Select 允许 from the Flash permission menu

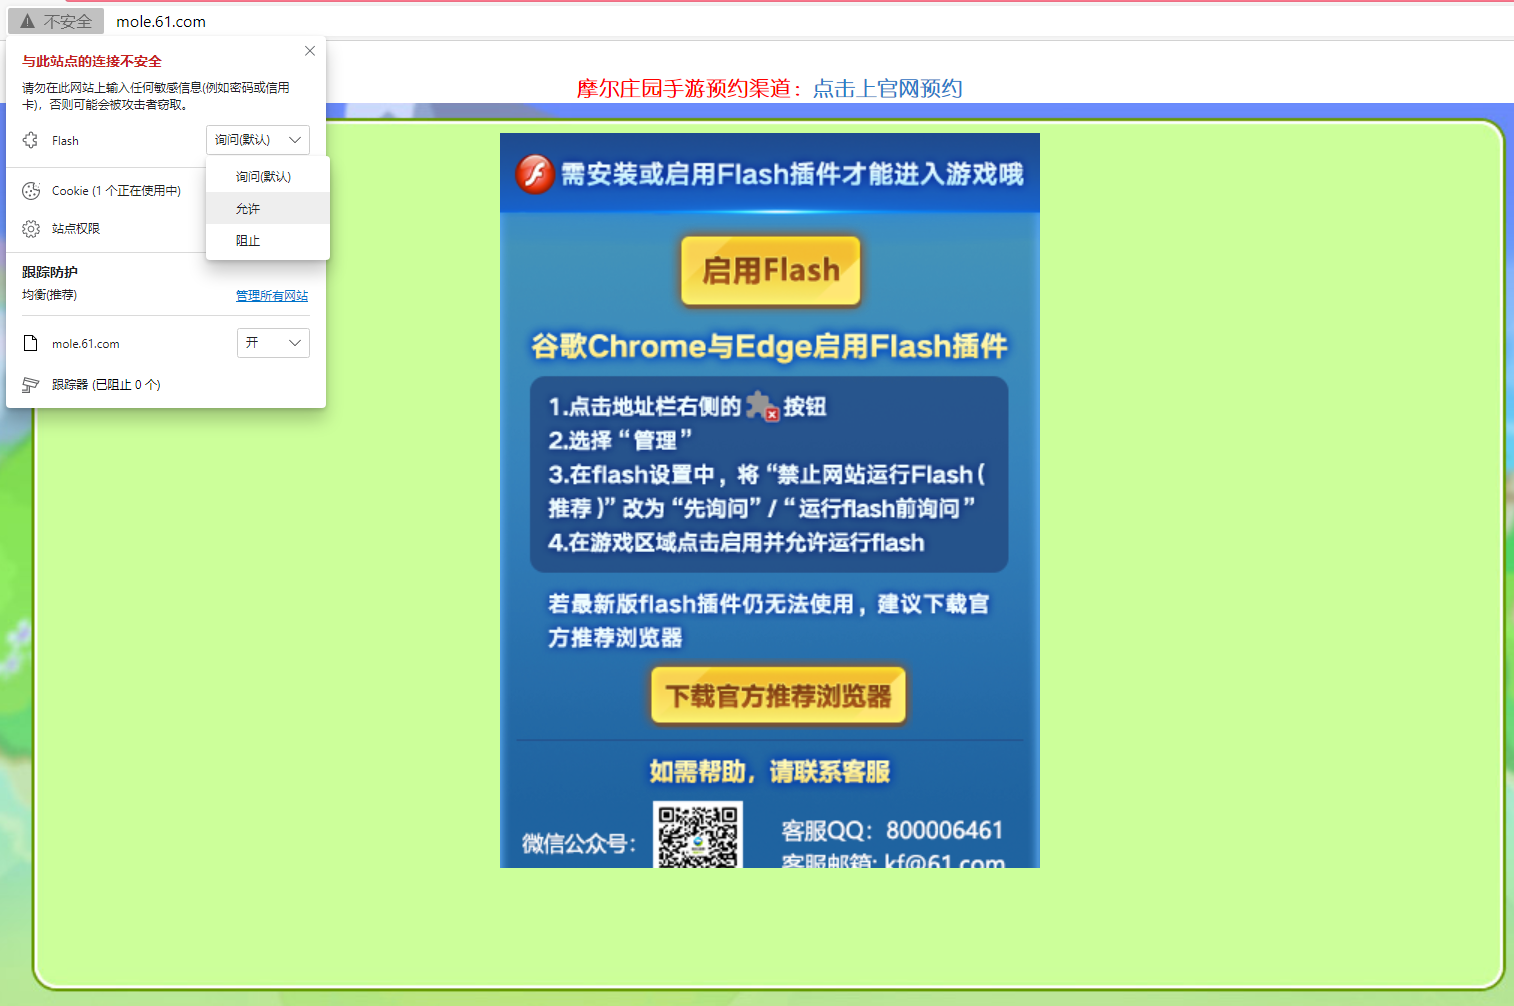coord(247,208)
